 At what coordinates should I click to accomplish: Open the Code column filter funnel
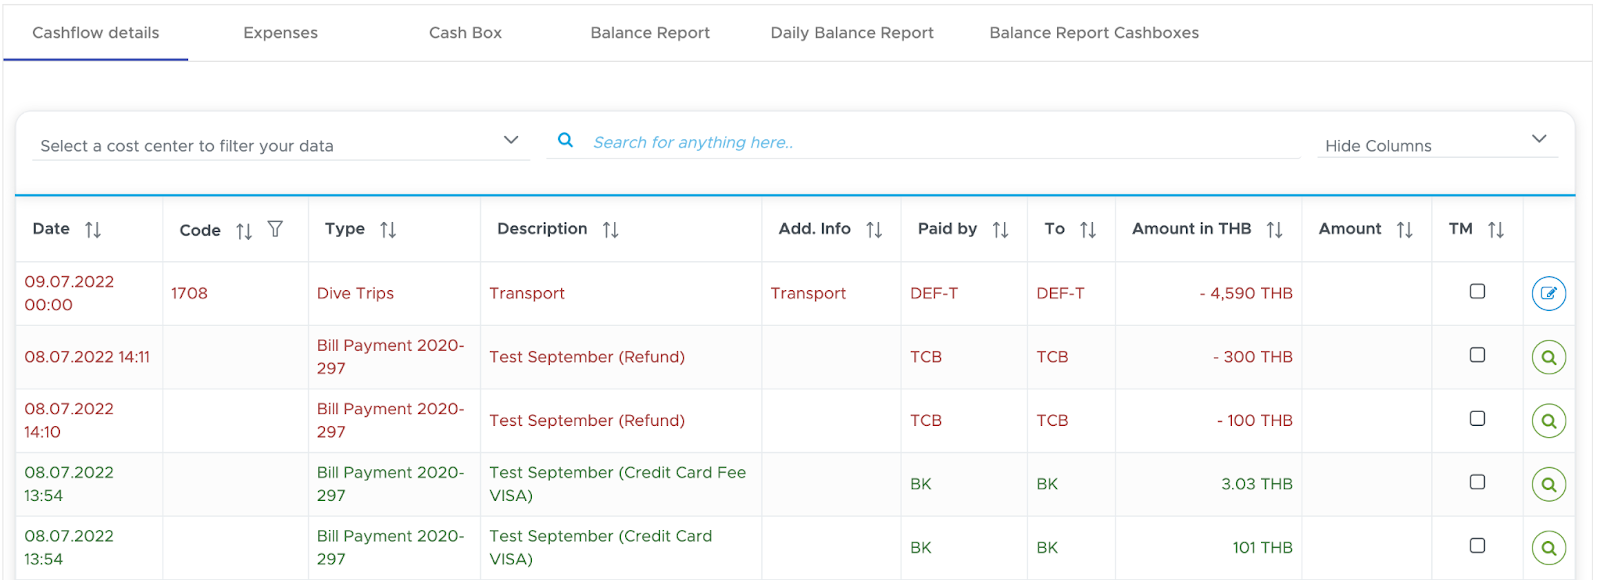275,229
